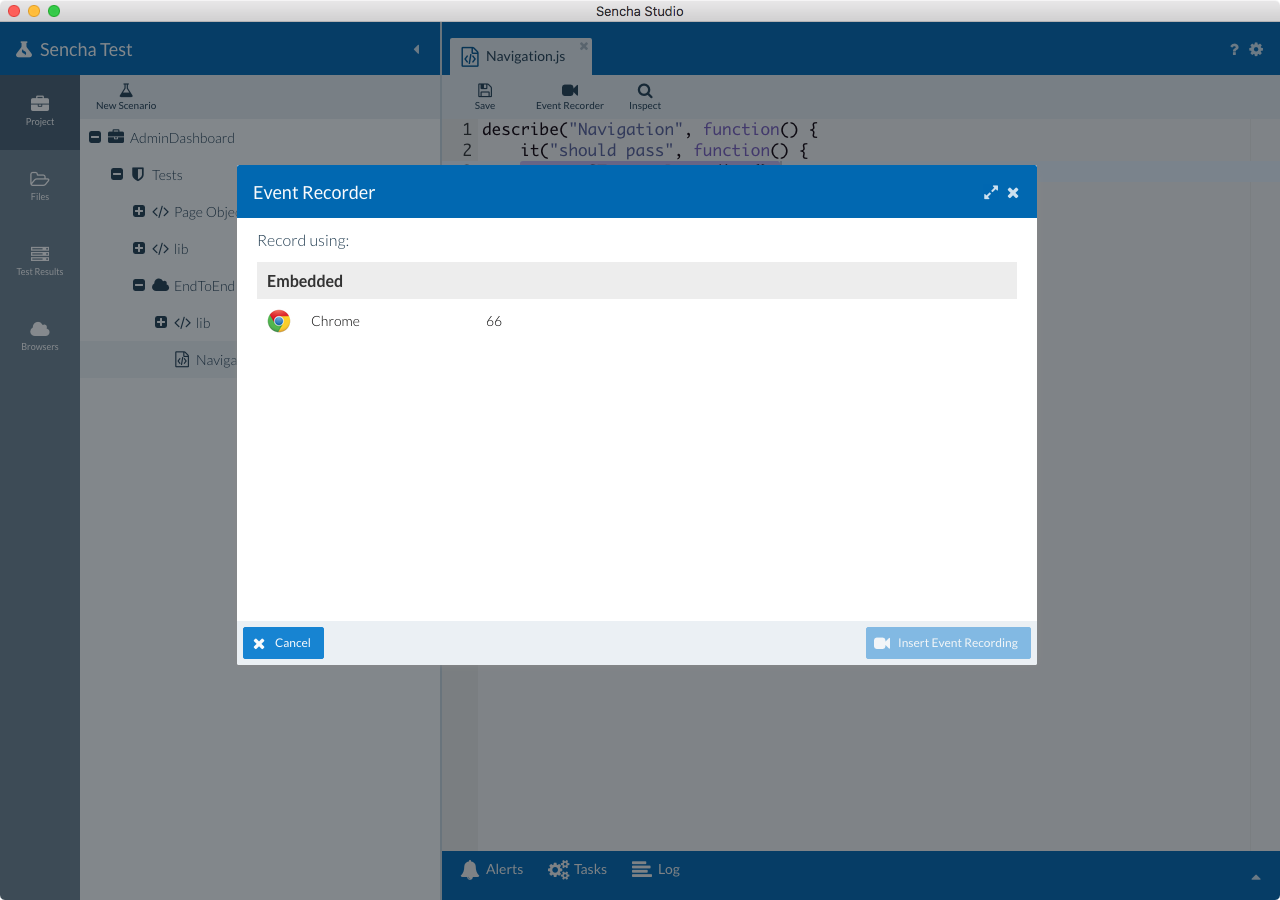1280x900 pixels.
Task: Click the New Scenario flask icon
Action: (x=126, y=91)
